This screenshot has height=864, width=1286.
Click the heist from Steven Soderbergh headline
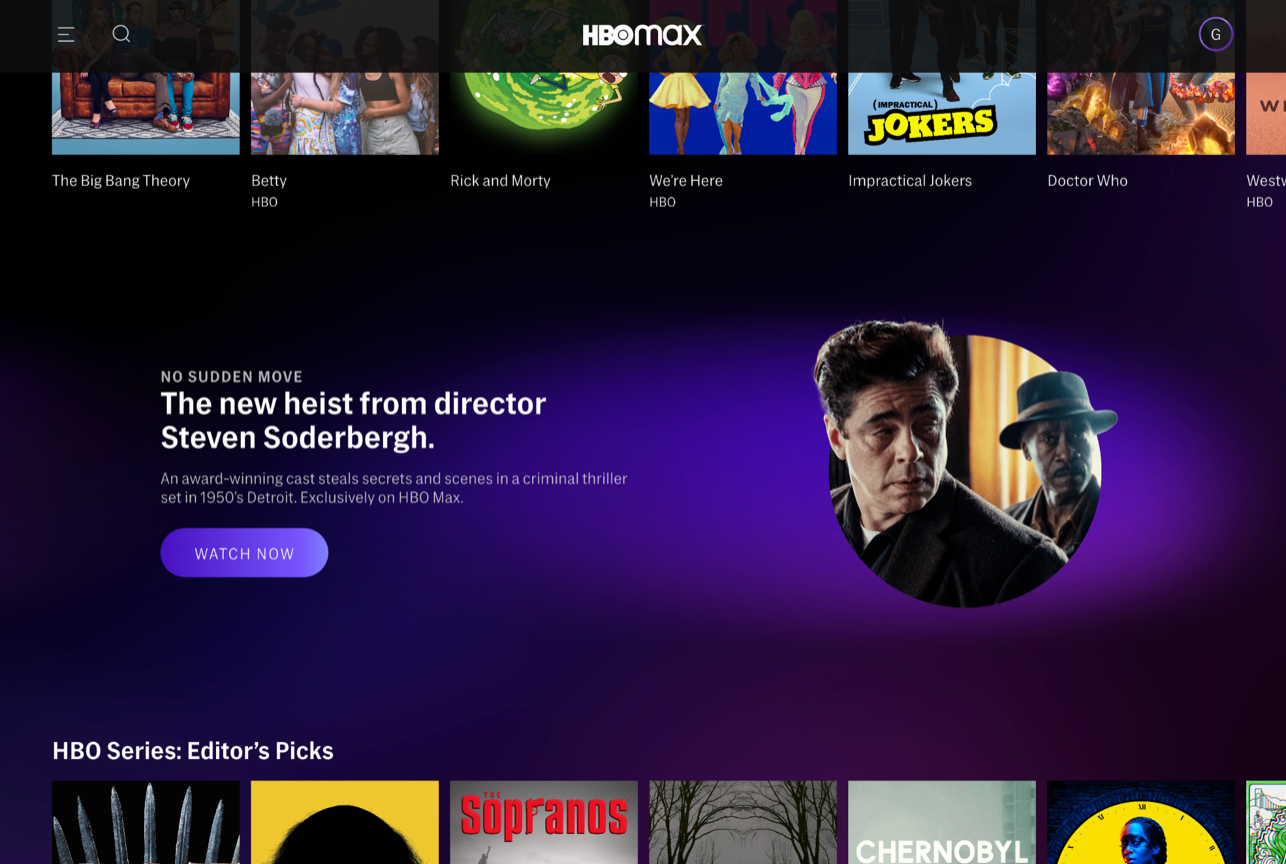(354, 420)
